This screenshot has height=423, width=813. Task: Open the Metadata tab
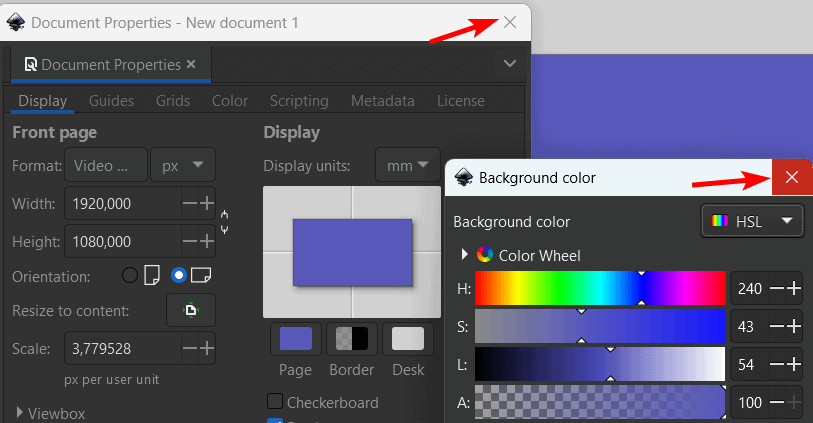pyautogui.click(x=383, y=101)
